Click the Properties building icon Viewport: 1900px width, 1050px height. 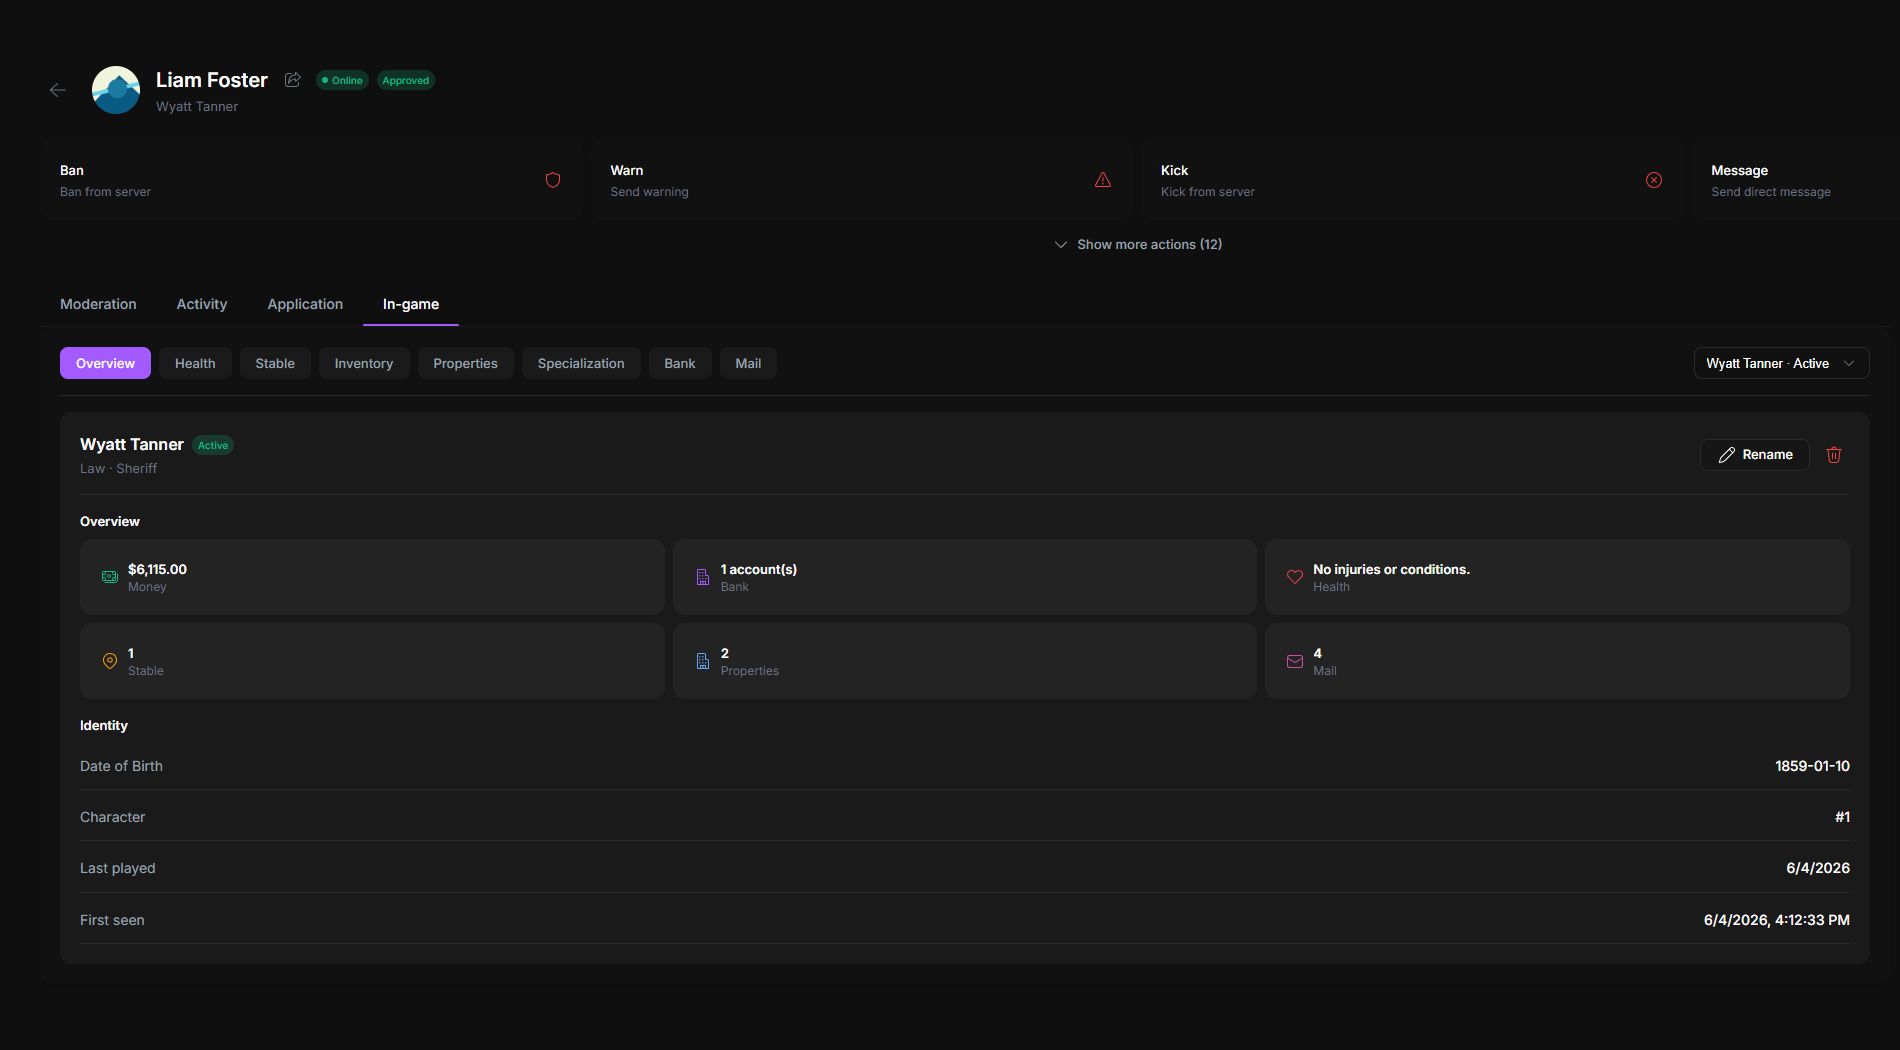[703, 661]
